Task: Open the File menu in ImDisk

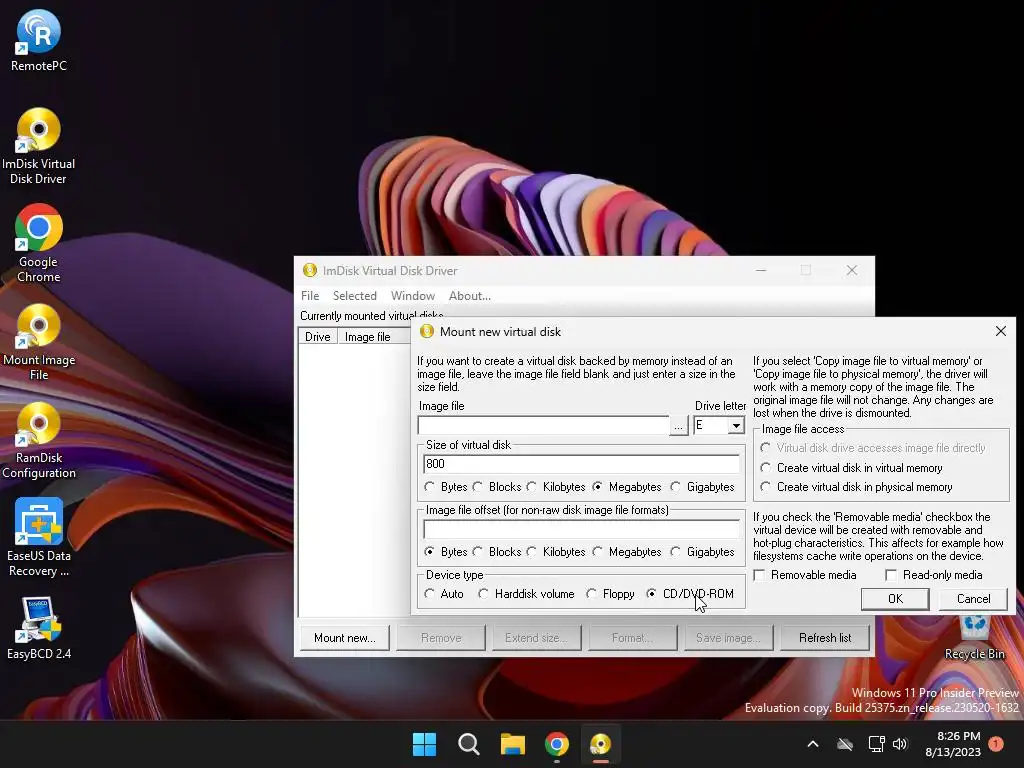Action: click(310, 296)
